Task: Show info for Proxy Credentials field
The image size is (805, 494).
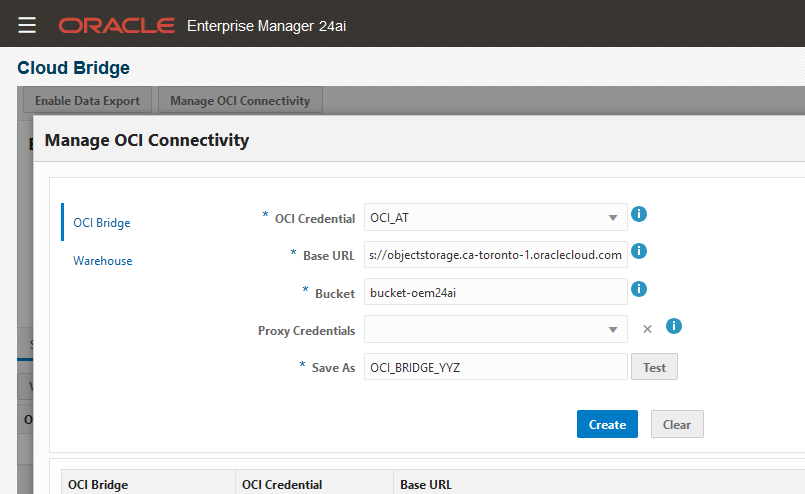Action: pos(674,326)
